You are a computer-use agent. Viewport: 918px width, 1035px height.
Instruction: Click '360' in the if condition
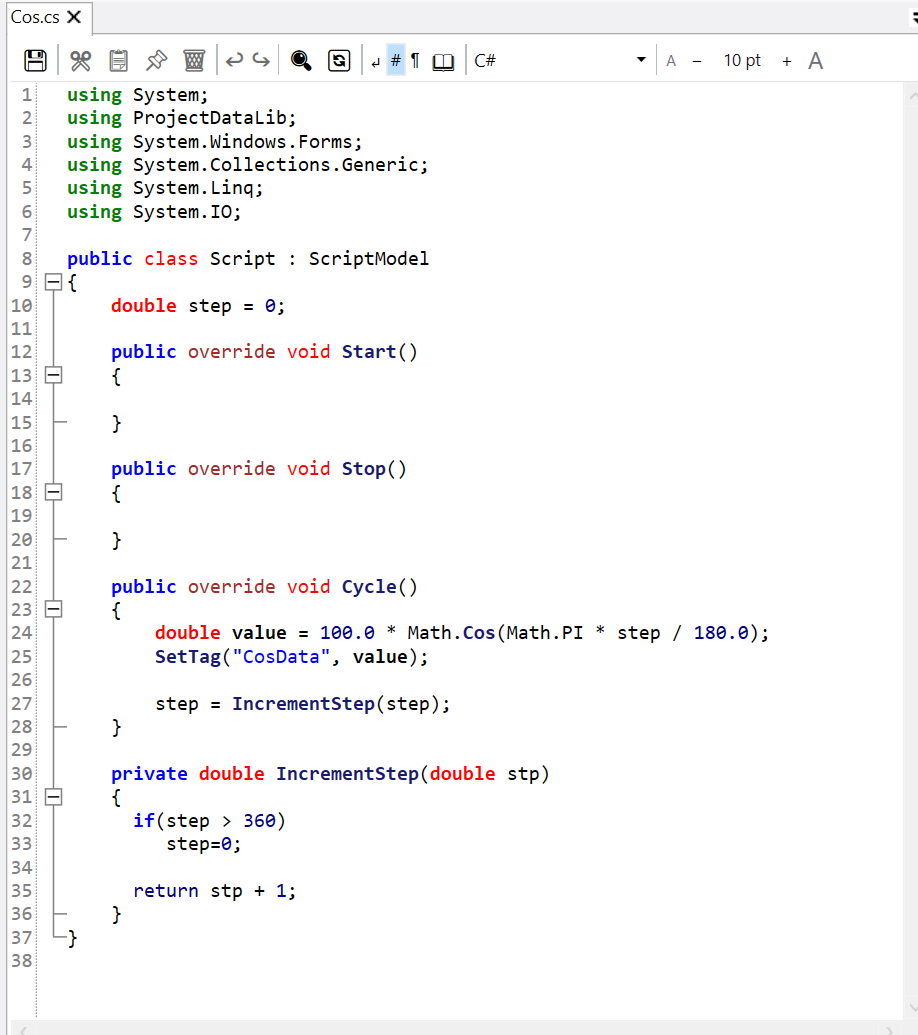point(259,821)
